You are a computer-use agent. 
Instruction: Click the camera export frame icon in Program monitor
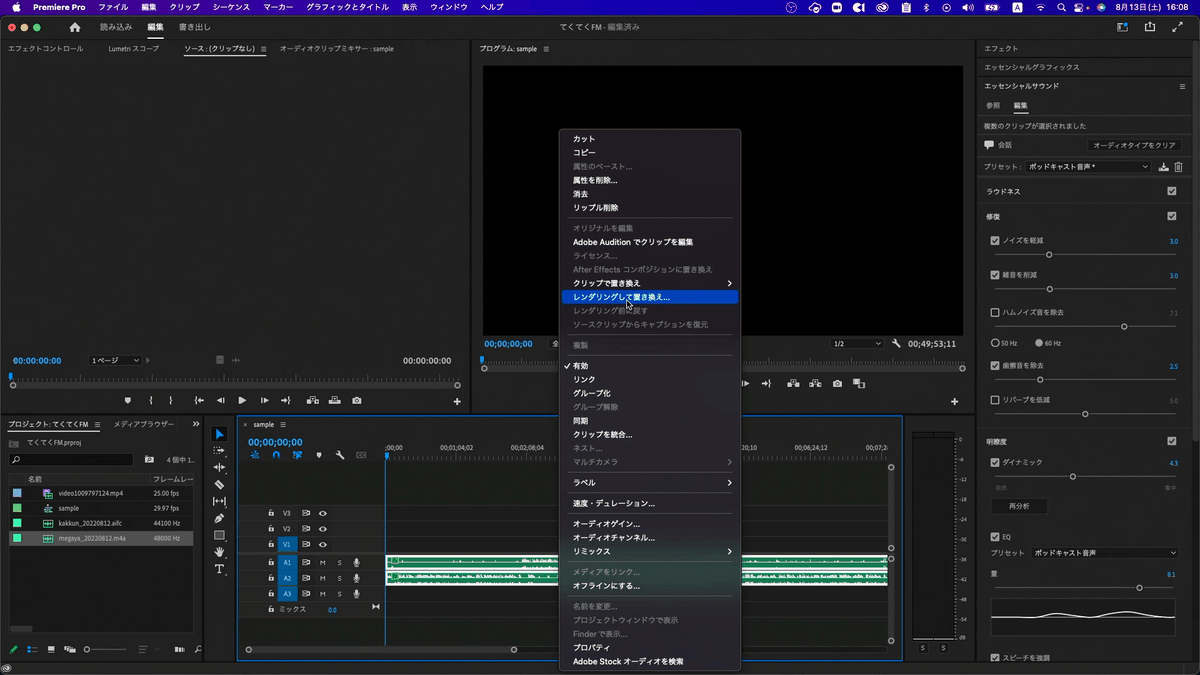837,383
